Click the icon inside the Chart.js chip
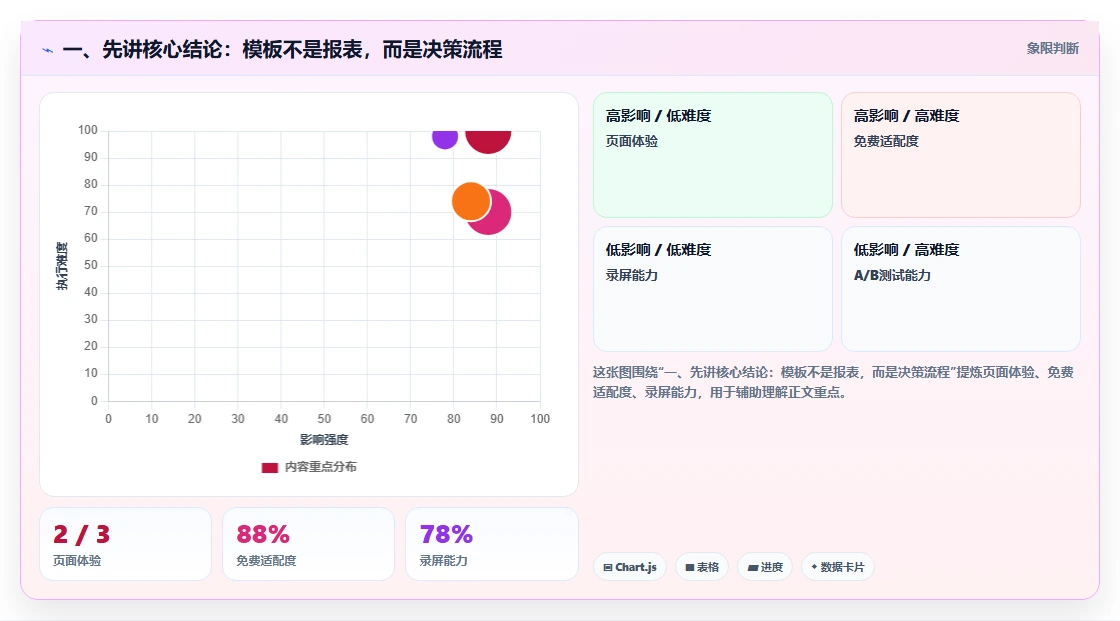1120x621 pixels. point(608,567)
